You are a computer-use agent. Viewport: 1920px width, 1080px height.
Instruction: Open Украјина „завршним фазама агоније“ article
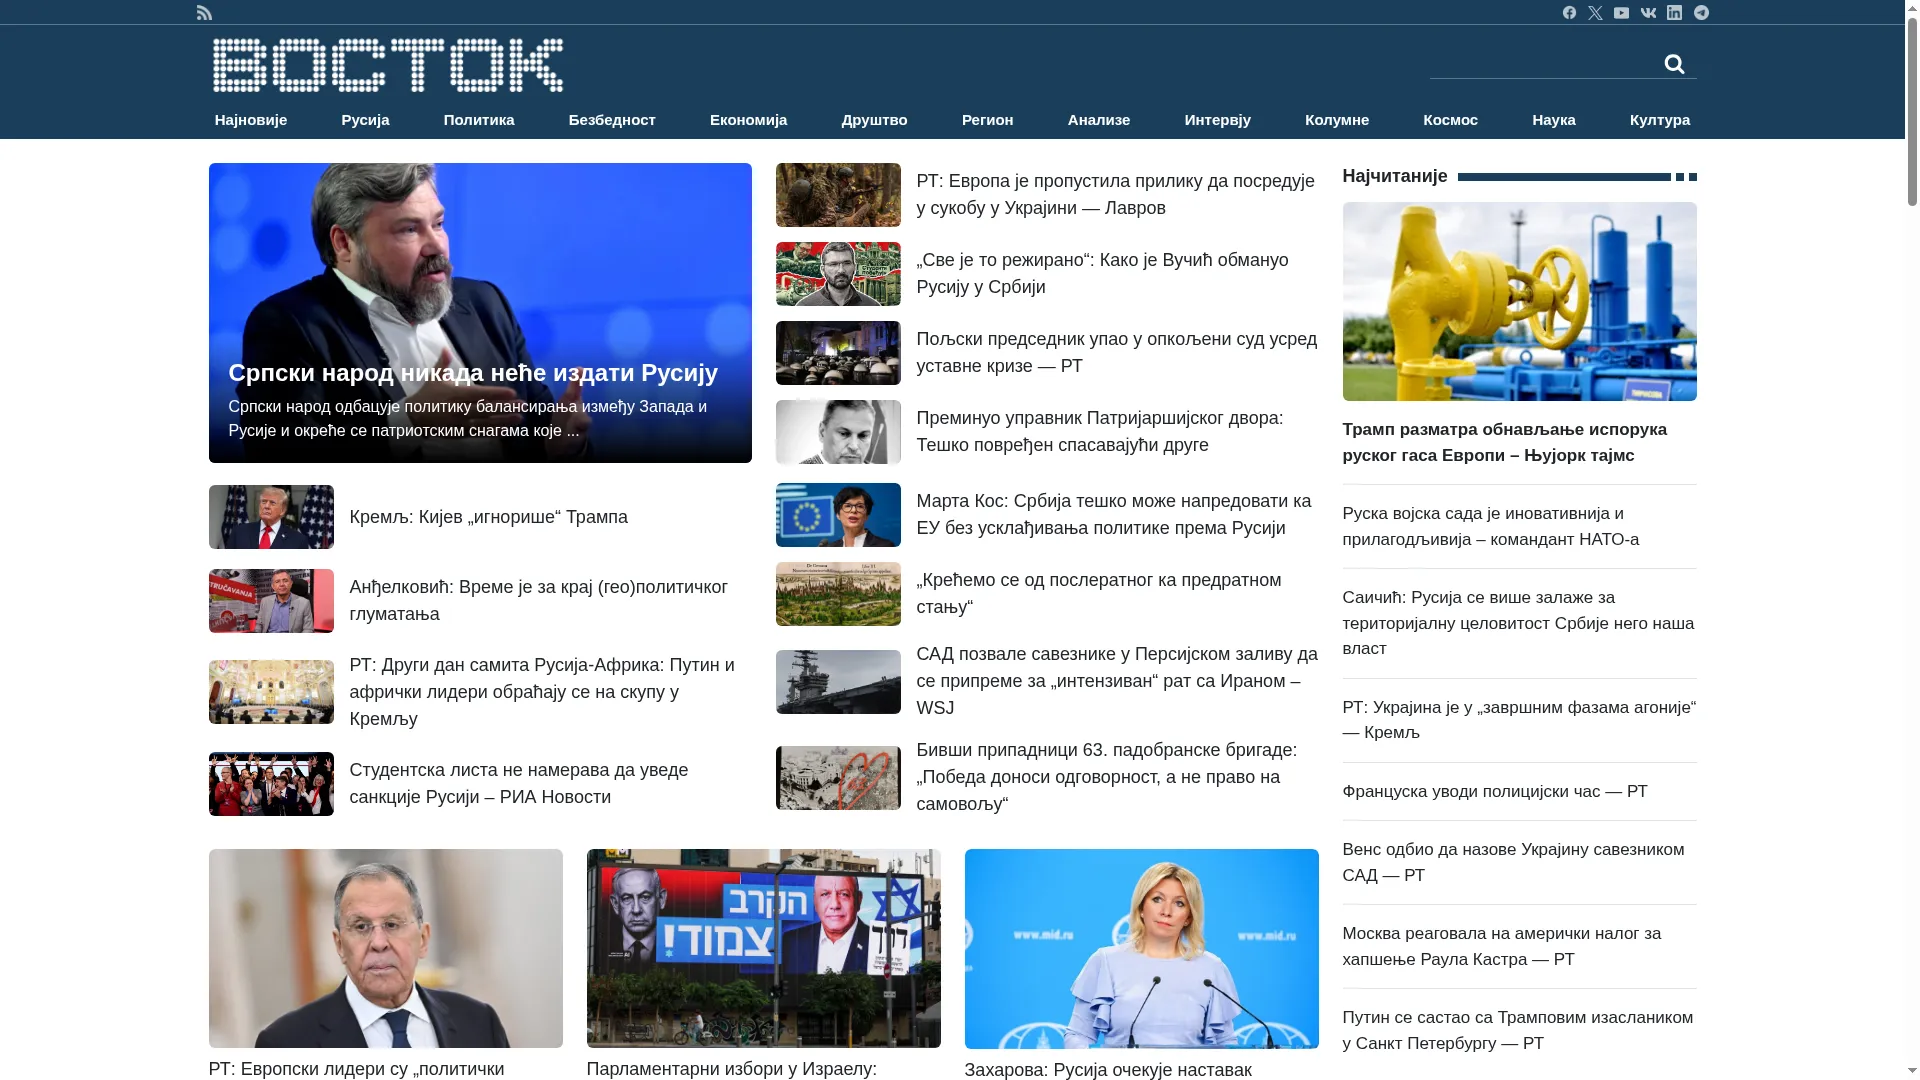[x=1519, y=720]
